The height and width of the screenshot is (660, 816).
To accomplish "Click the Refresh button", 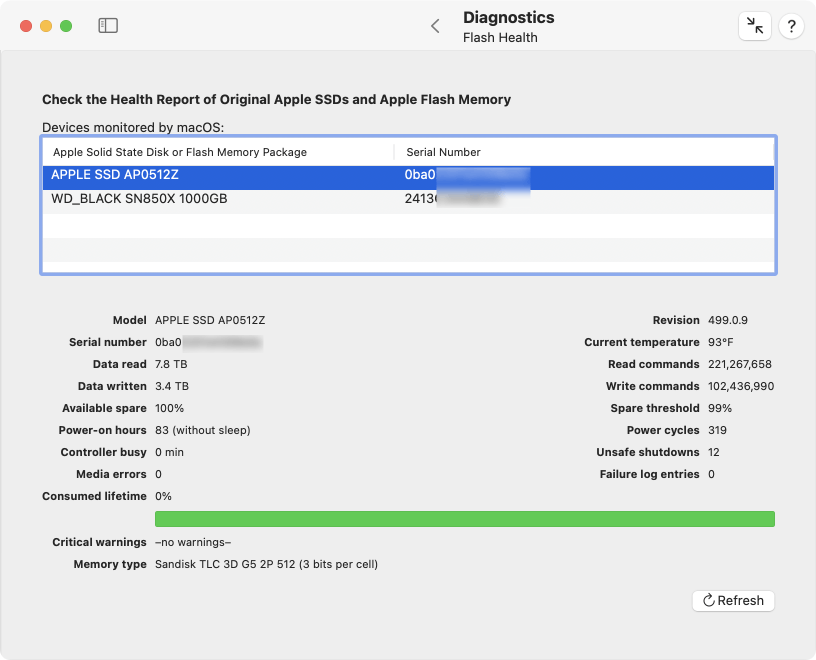I will click(733, 601).
